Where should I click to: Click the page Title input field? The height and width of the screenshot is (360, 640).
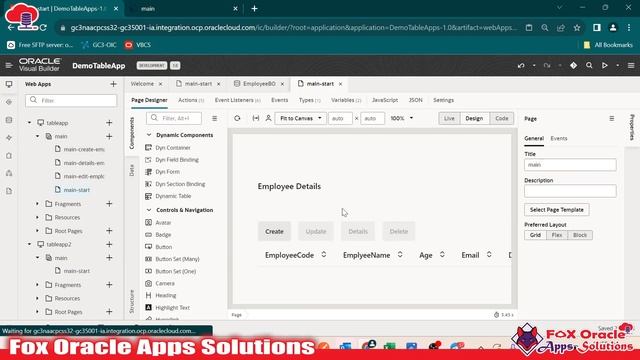[x=570, y=165]
